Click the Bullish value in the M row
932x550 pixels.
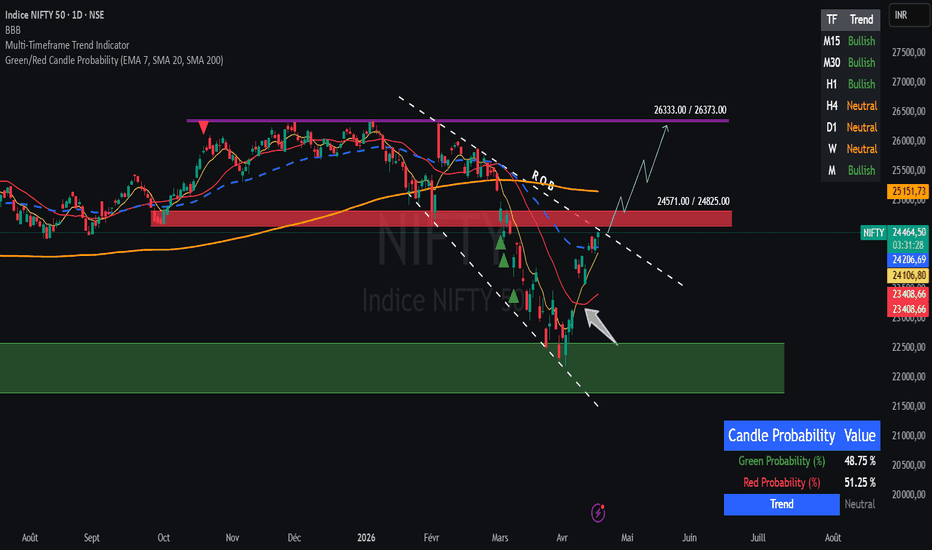[861, 170]
